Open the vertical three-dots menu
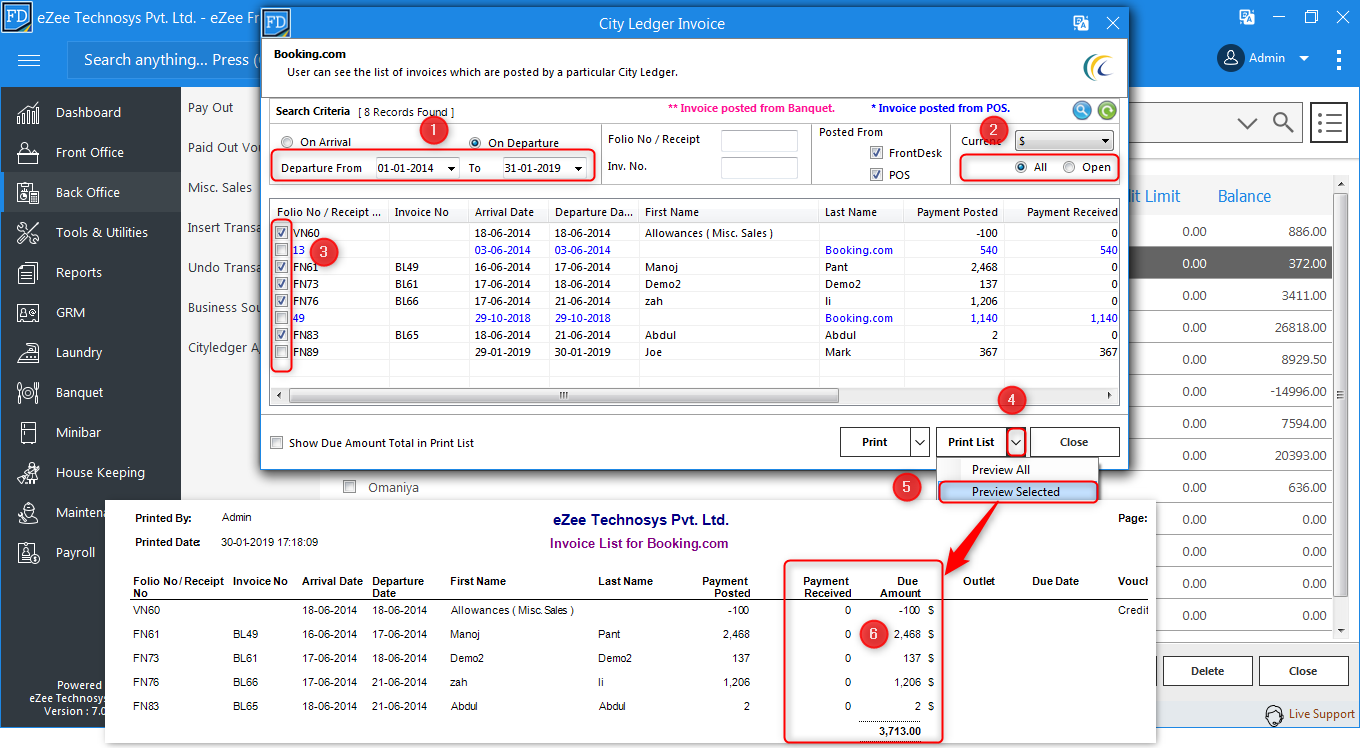Screen dimensions: 1360x748 pos(1339,59)
